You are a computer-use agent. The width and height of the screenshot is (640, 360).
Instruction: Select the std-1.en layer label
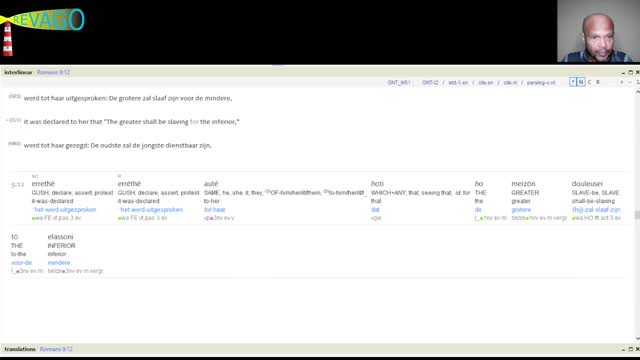coord(458,82)
